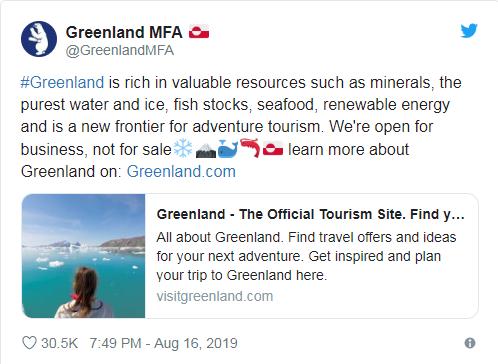Image resolution: width=498 pixels, height=364 pixels.
Task: Click the Official Tourism Site card title
Action: 310,214
